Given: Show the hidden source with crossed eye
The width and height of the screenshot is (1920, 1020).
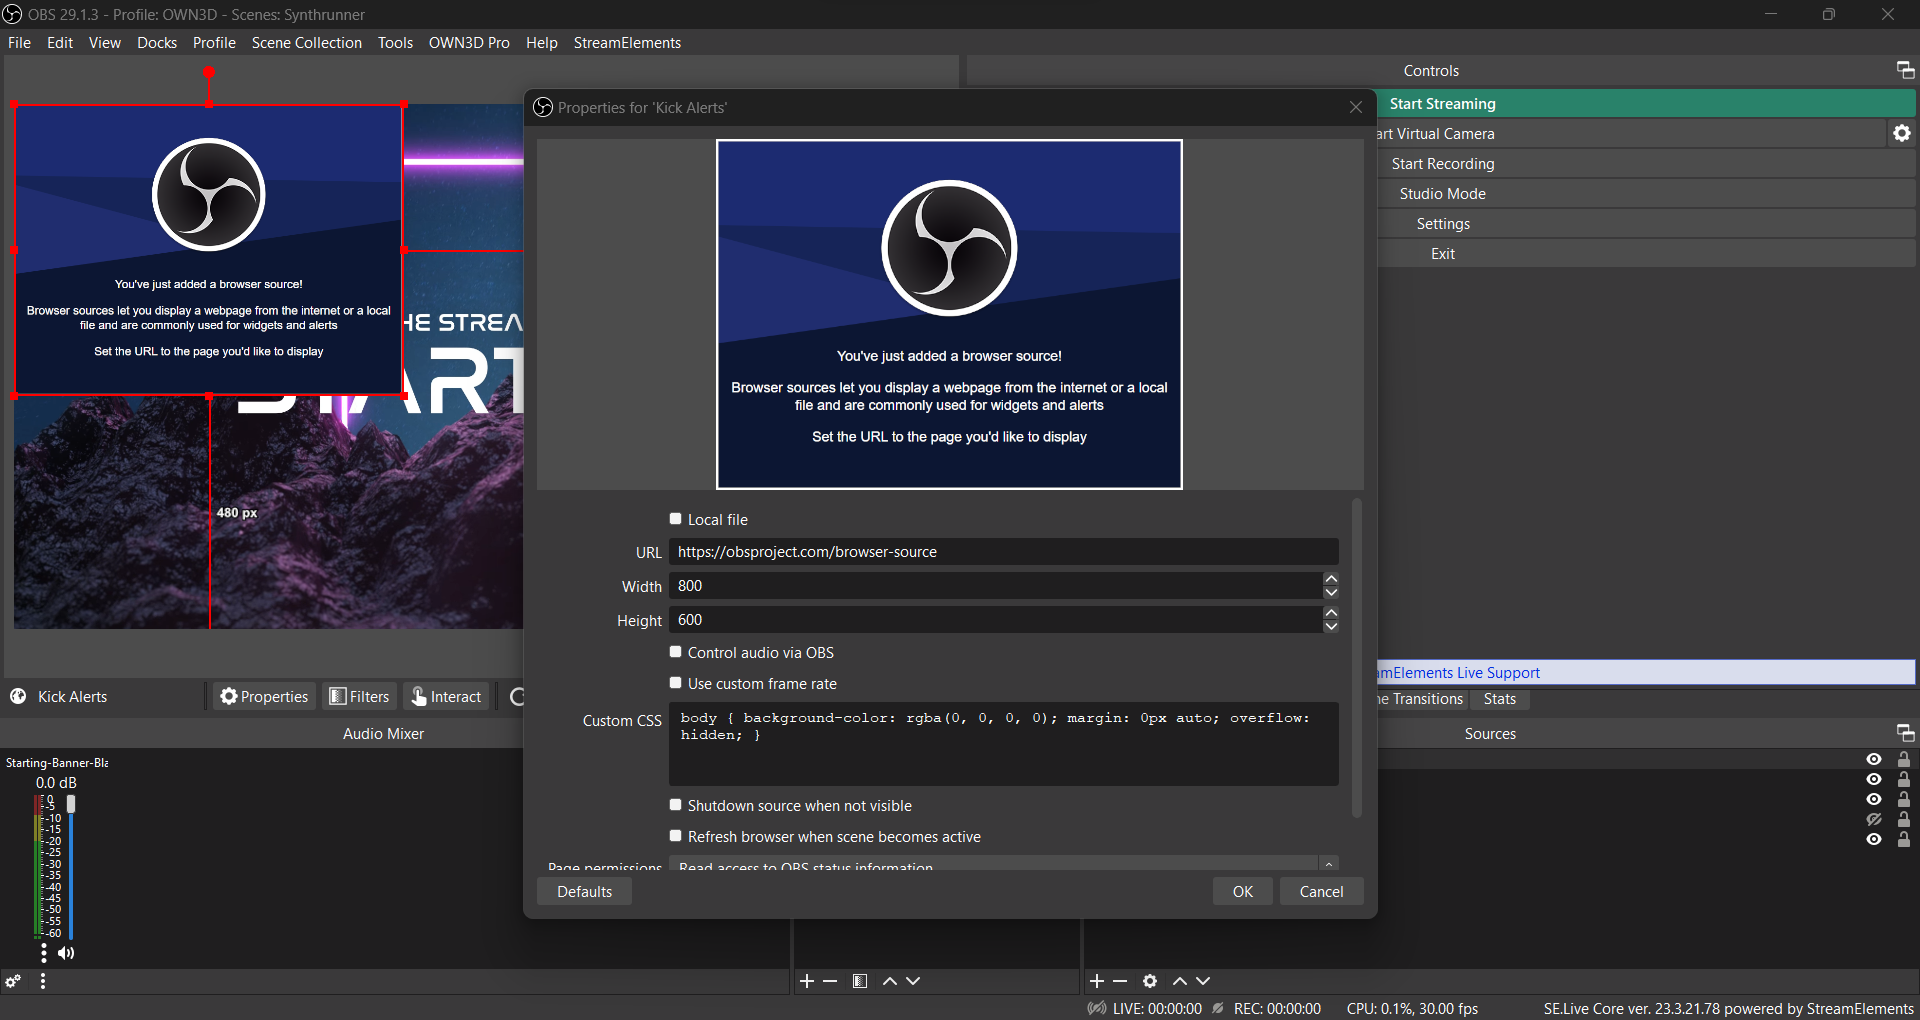Looking at the screenshot, I should [1874, 819].
